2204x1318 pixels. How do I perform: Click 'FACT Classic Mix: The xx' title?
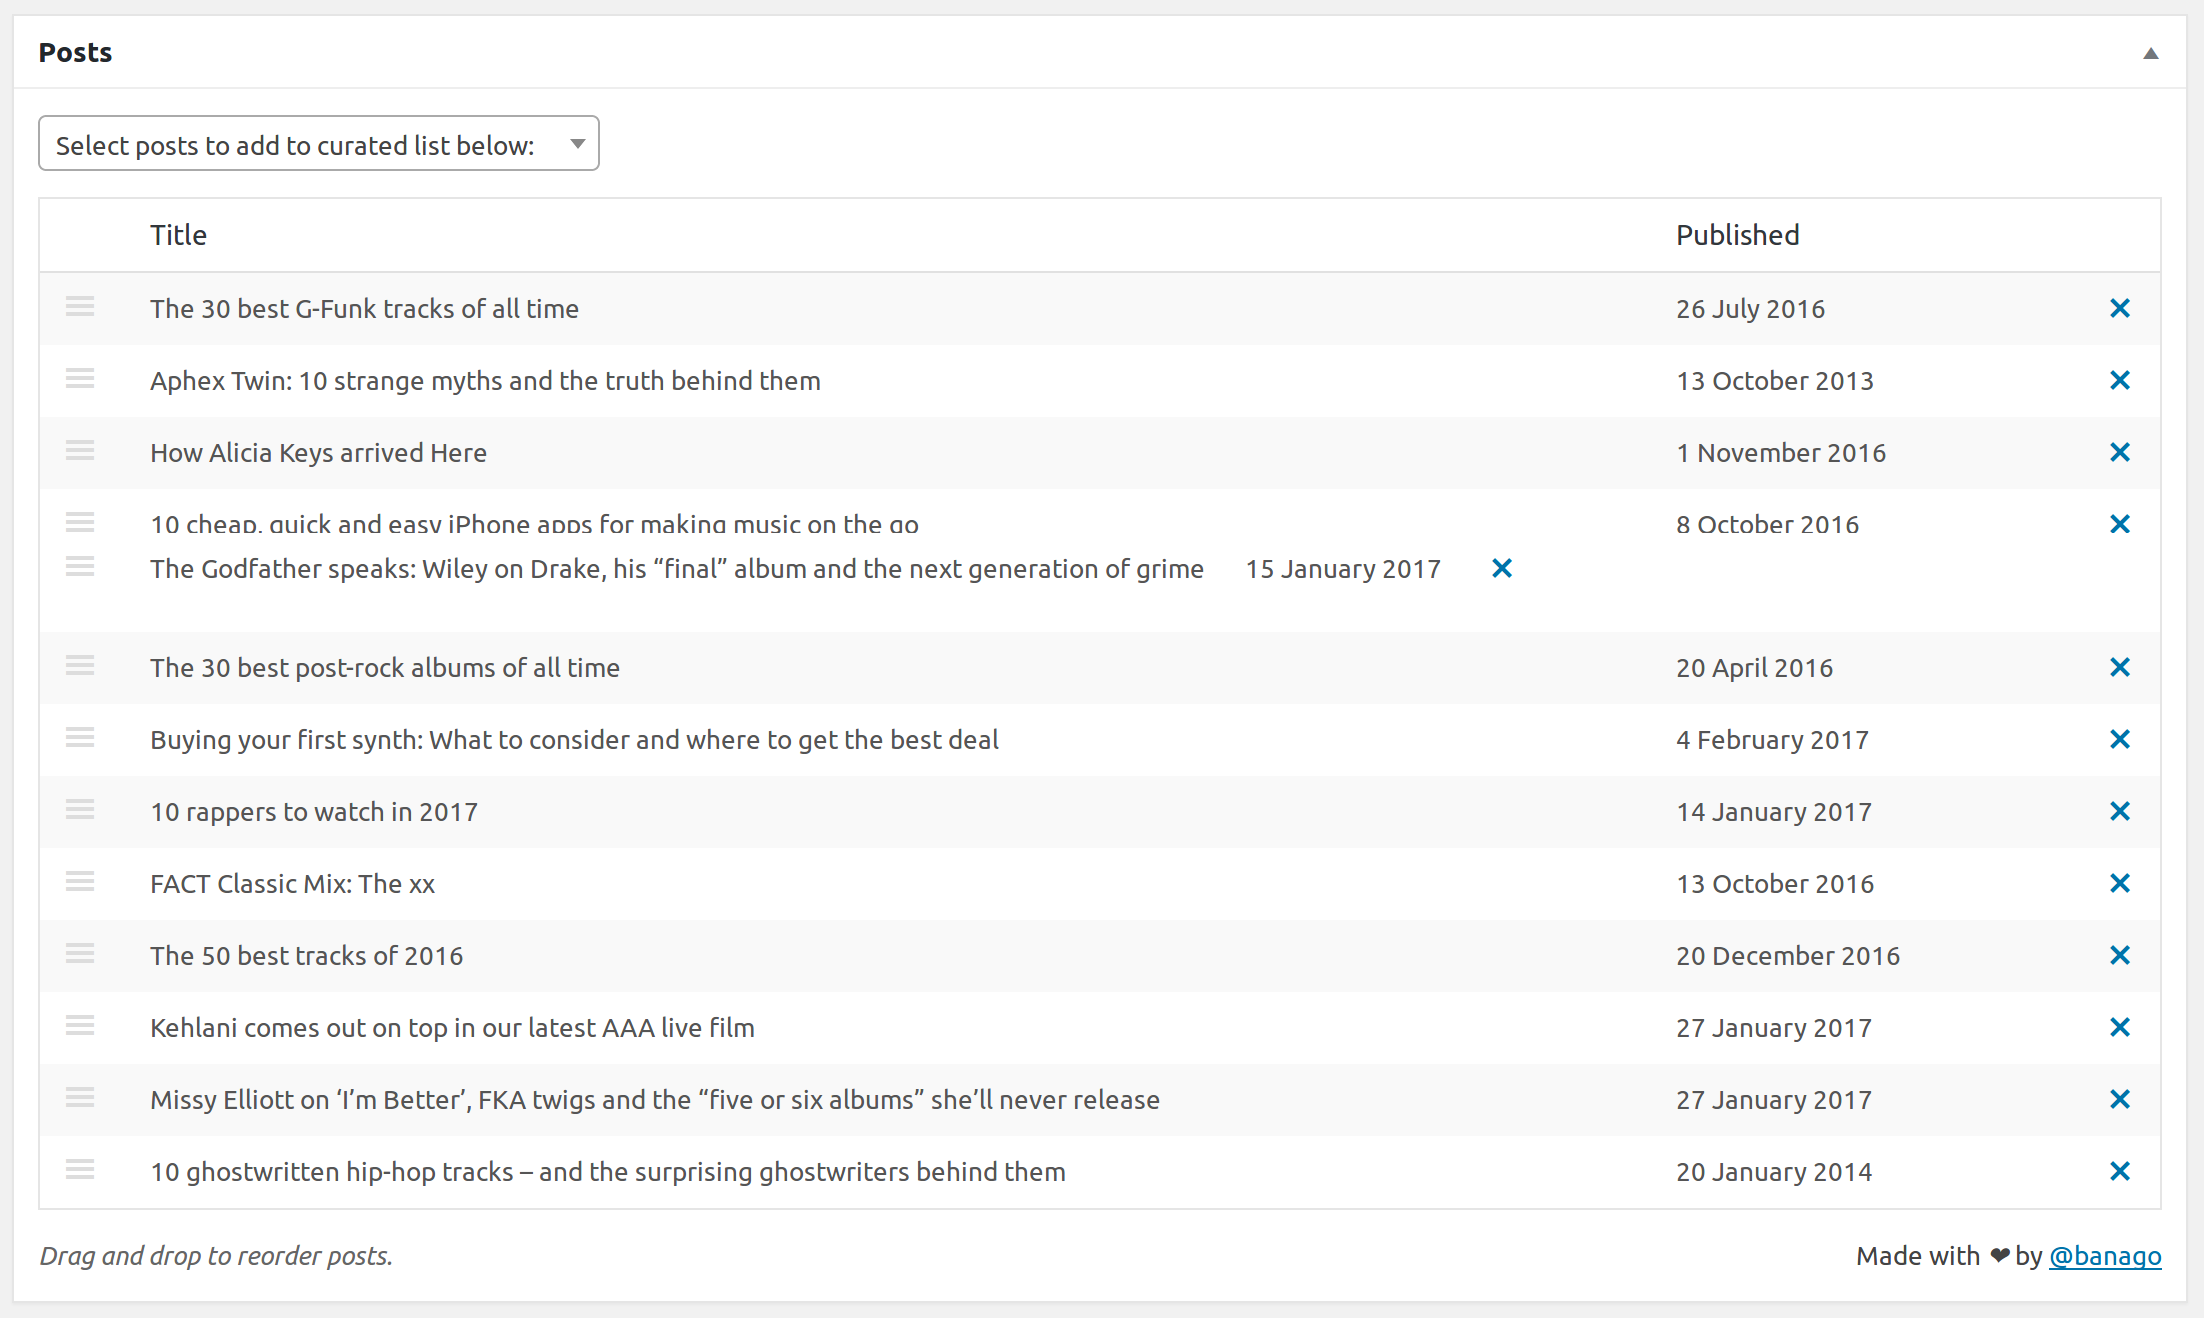(292, 884)
